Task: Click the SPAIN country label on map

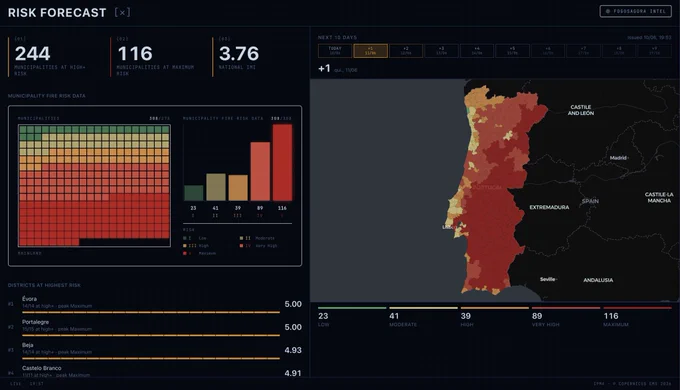Action: 590,201
